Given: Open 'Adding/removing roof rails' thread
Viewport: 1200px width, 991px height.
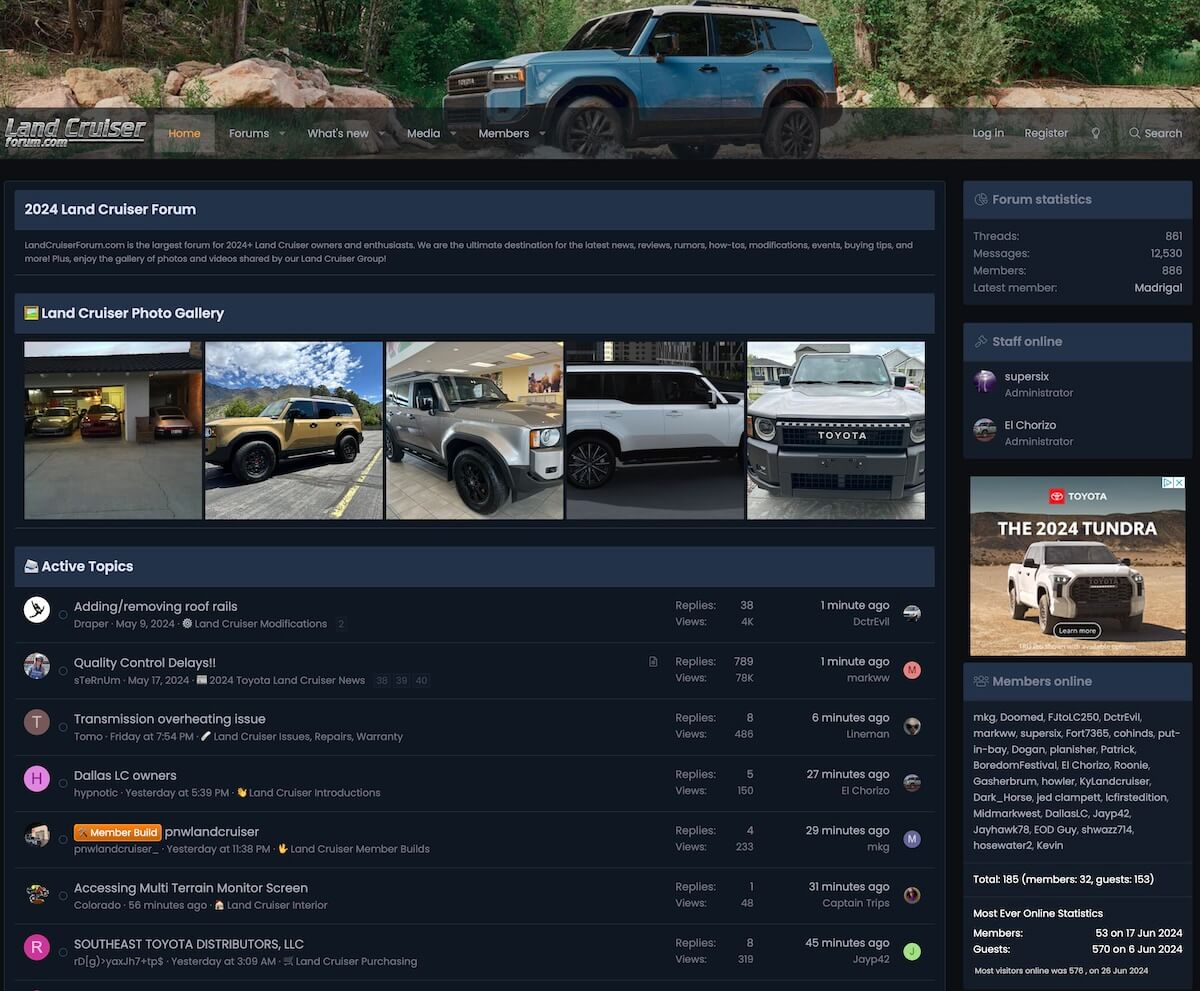Looking at the screenshot, I should (155, 606).
